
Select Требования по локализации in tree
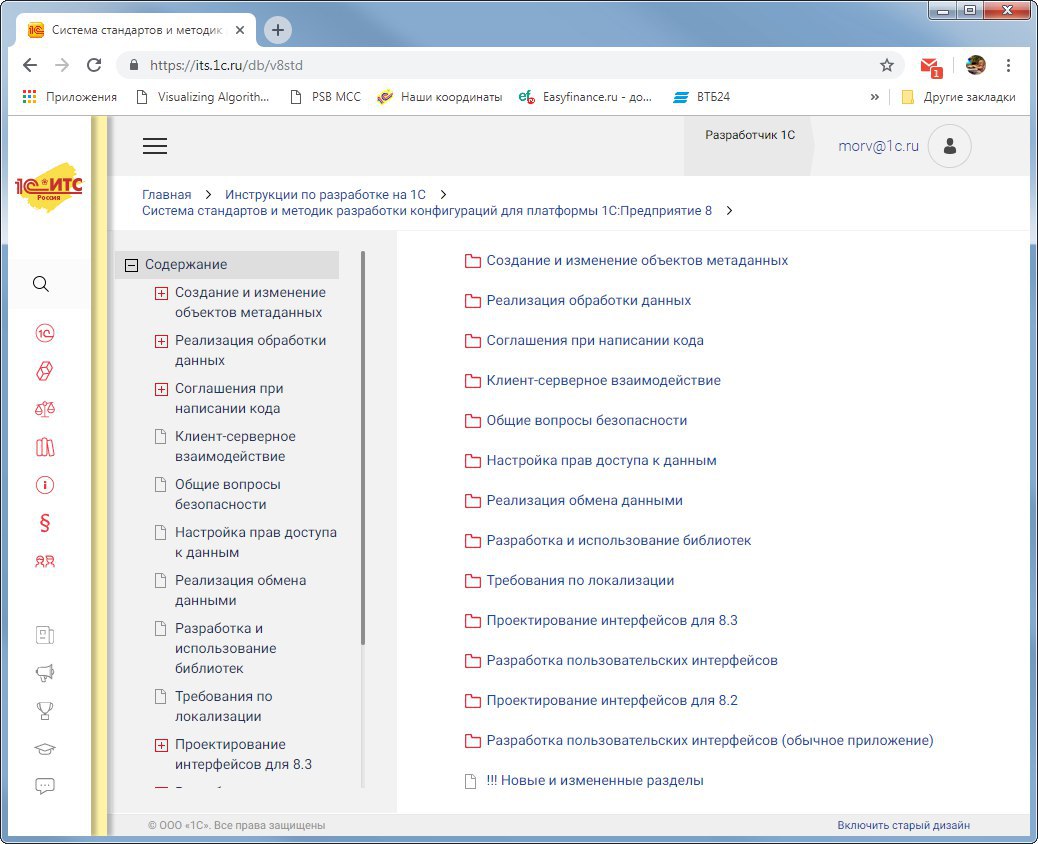(223, 706)
